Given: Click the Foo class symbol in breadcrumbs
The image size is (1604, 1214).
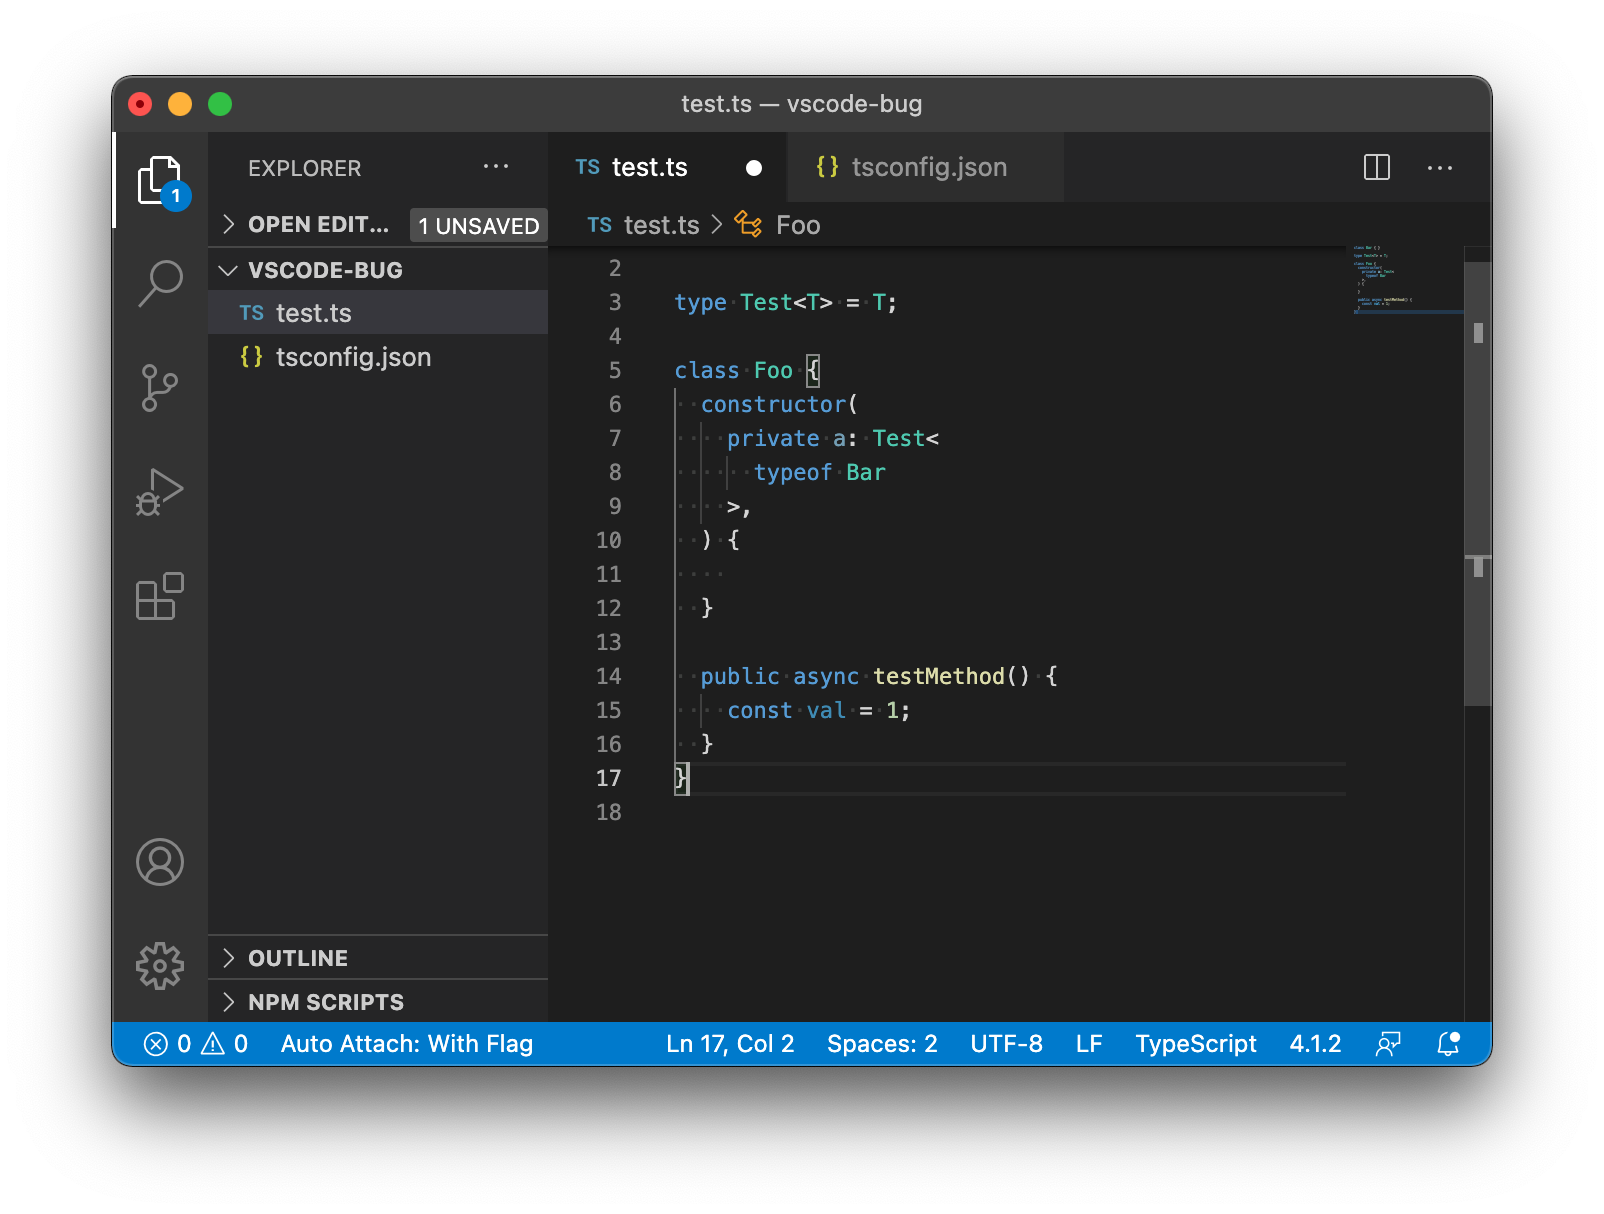Looking at the screenshot, I should [778, 225].
